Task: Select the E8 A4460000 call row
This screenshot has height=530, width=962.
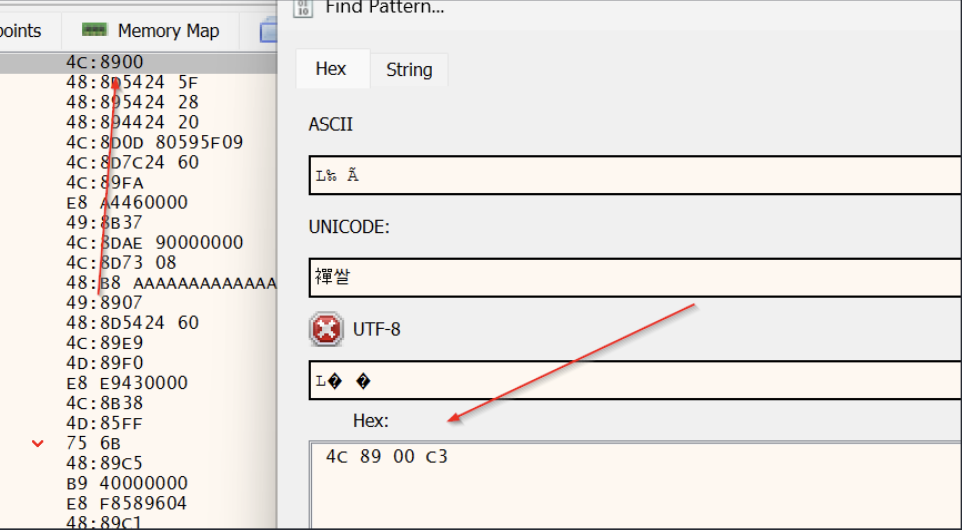Action: [x=126, y=202]
